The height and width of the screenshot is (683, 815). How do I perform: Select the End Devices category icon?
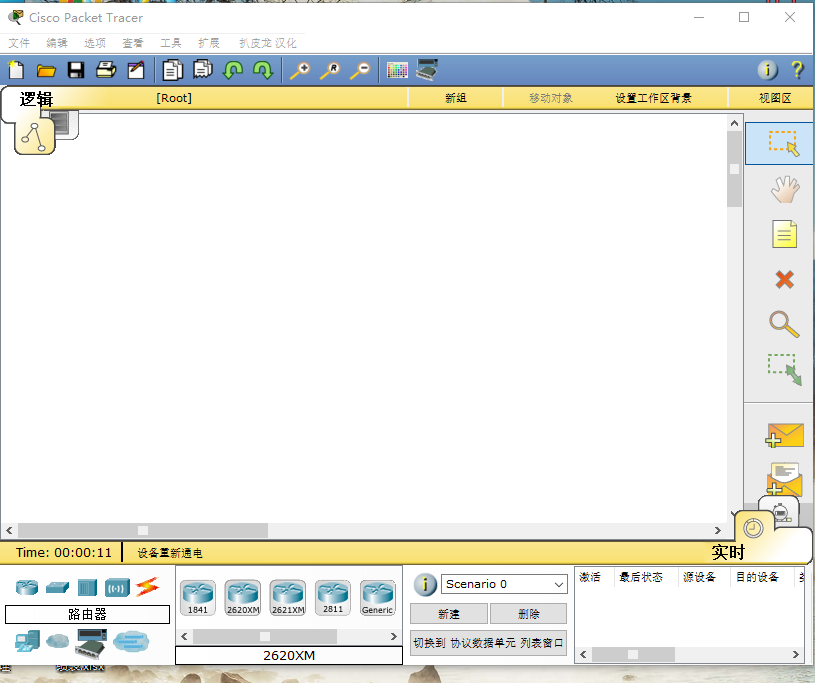[28, 641]
